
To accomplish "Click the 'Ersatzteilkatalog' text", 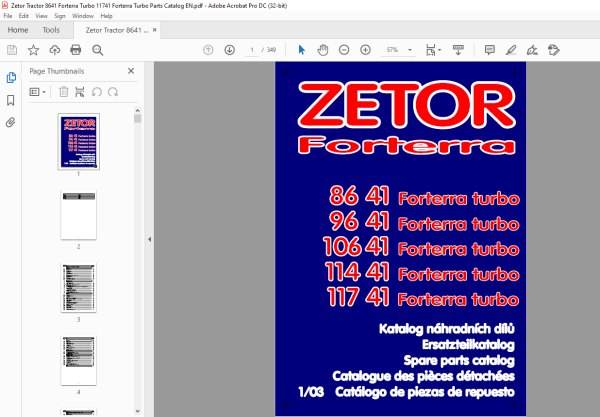I will coord(468,345).
